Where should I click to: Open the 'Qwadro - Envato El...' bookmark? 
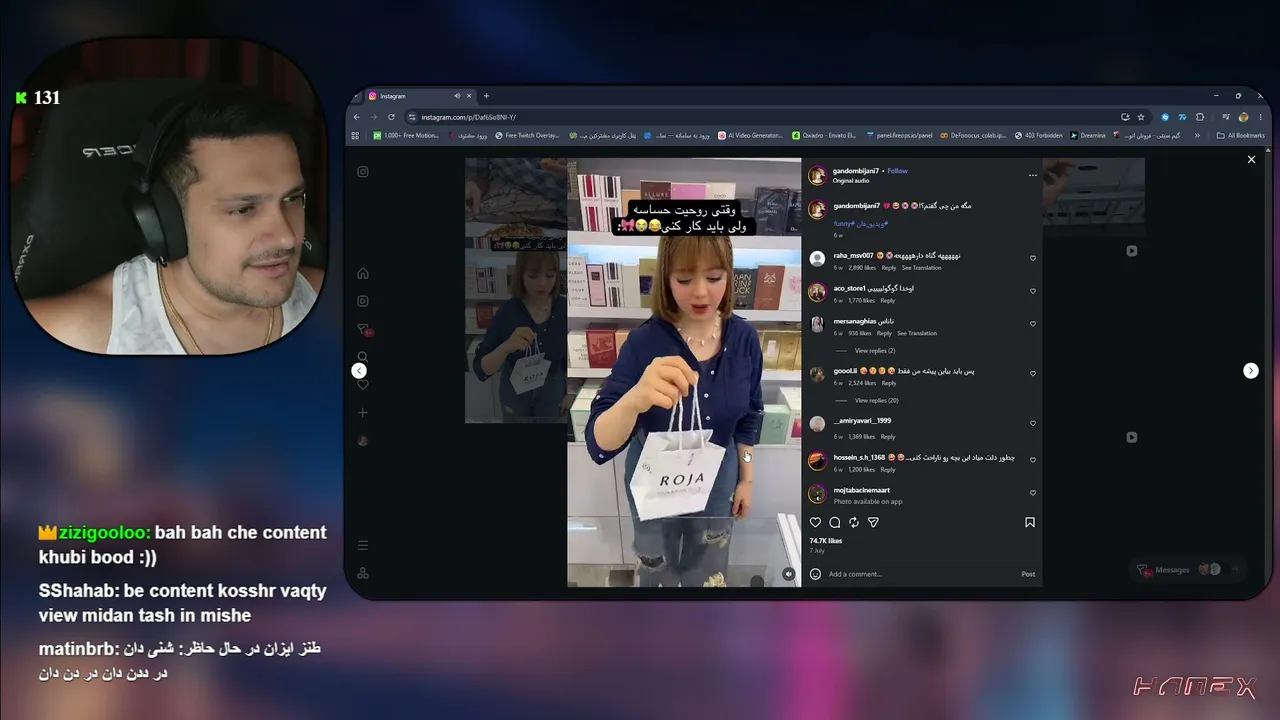click(x=825, y=136)
